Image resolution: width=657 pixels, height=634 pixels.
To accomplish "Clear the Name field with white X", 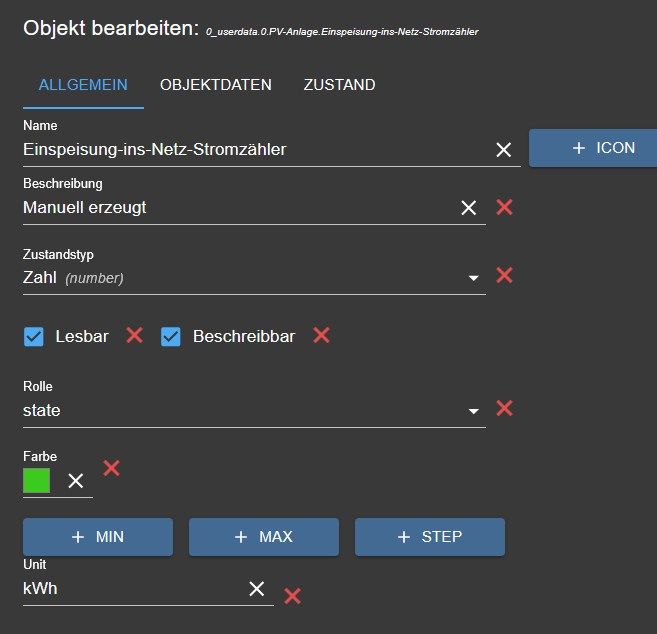I will pyautogui.click(x=504, y=150).
